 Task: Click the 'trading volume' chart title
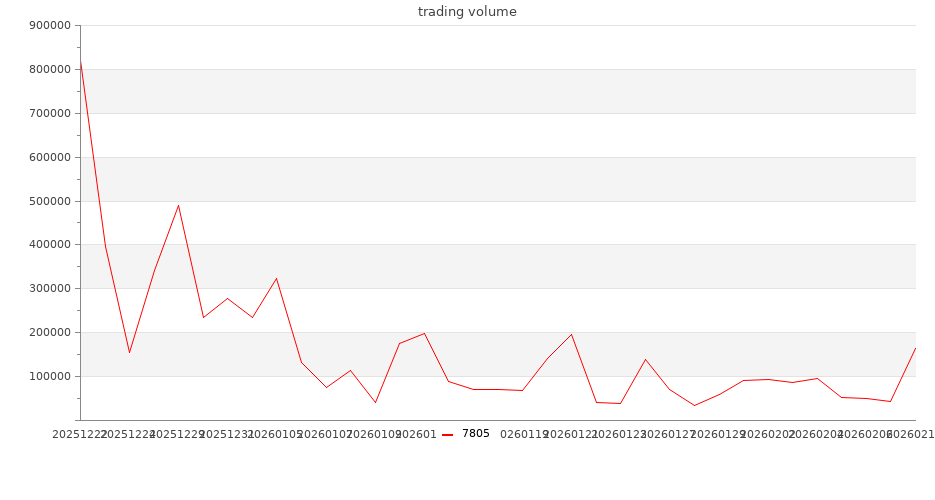click(467, 12)
